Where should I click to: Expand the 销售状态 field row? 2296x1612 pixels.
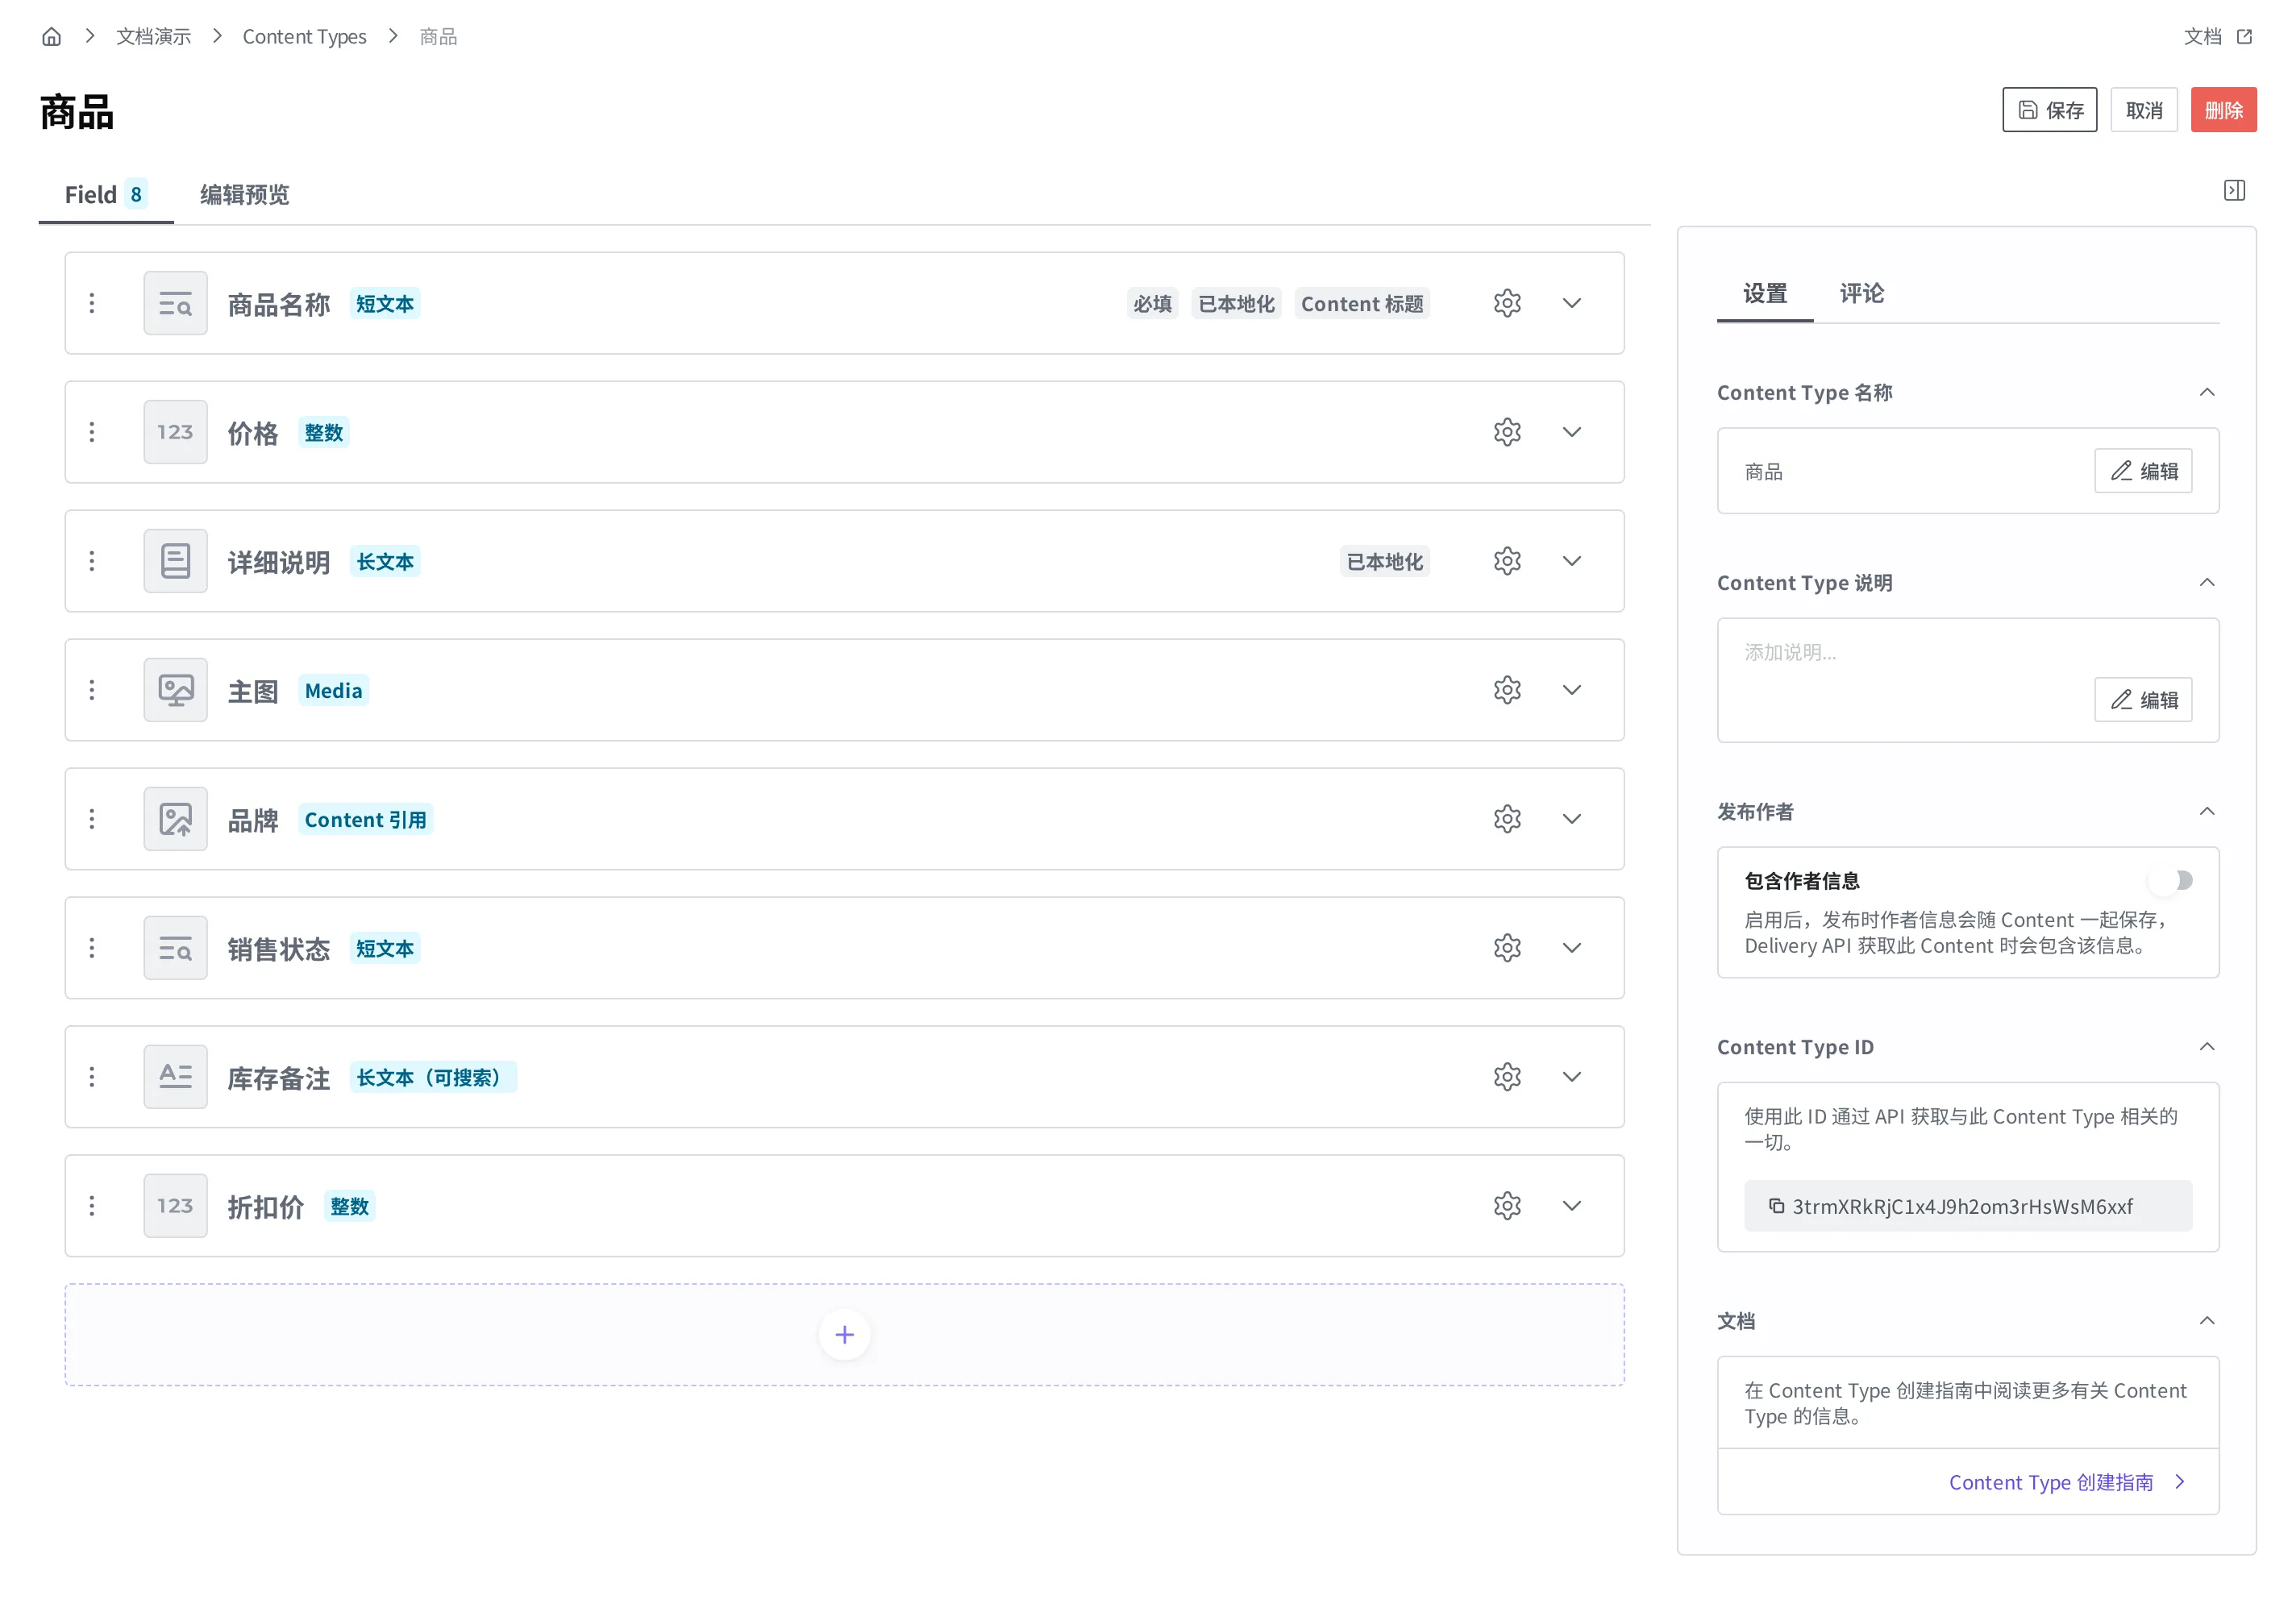(1572, 948)
